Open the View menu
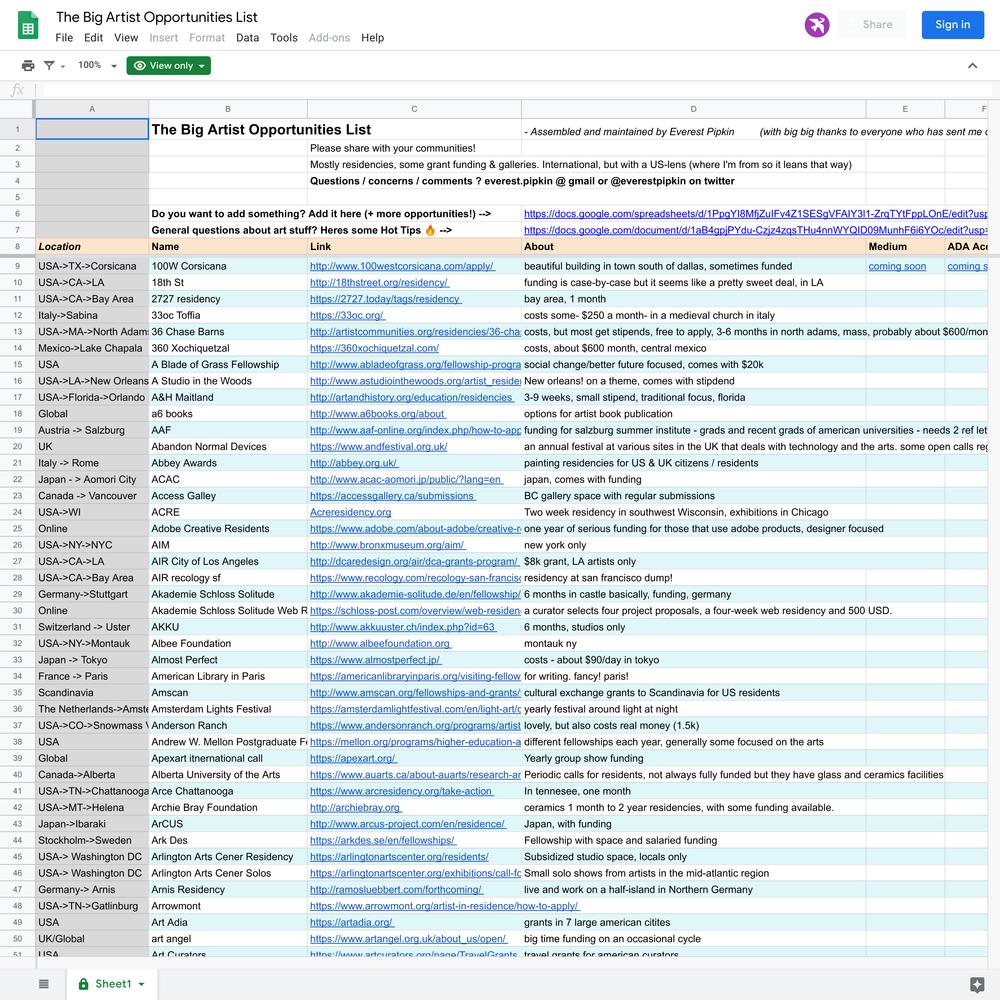Image resolution: width=1000 pixels, height=1000 pixels. 126,38
